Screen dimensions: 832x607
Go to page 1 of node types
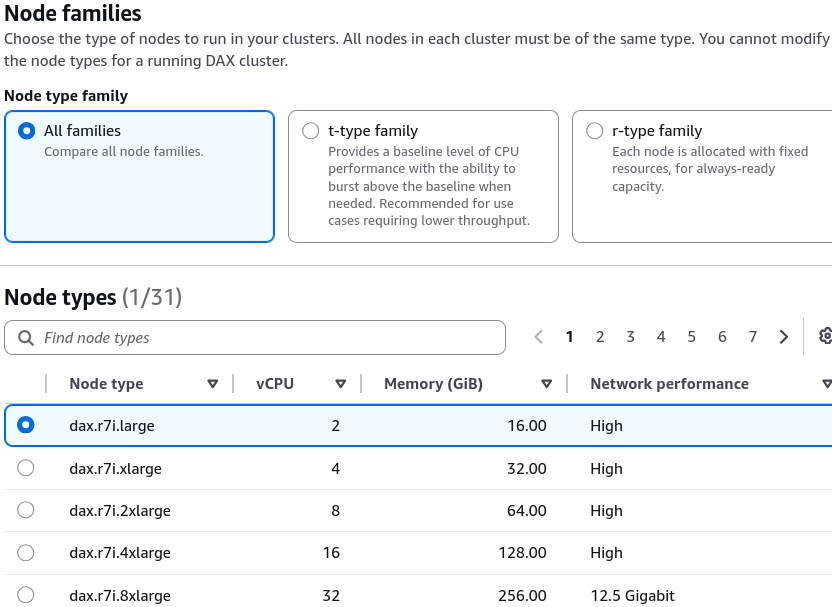click(x=569, y=337)
